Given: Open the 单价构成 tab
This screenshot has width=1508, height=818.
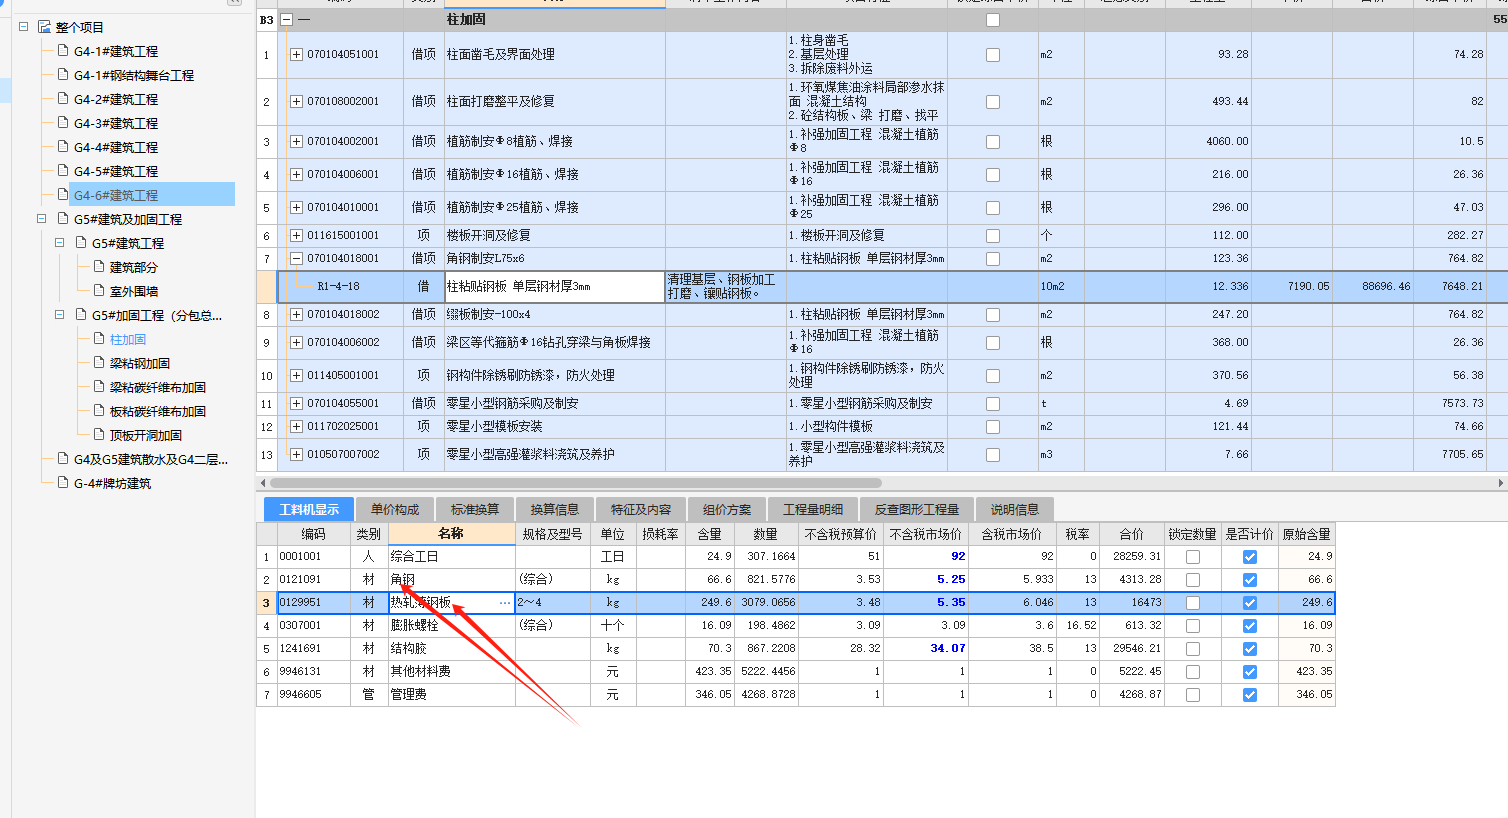Looking at the screenshot, I should click(x=395, y=510).
